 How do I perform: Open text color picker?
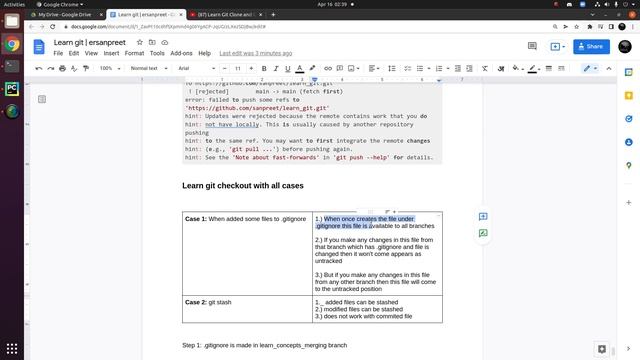click(x=300, y=68)
